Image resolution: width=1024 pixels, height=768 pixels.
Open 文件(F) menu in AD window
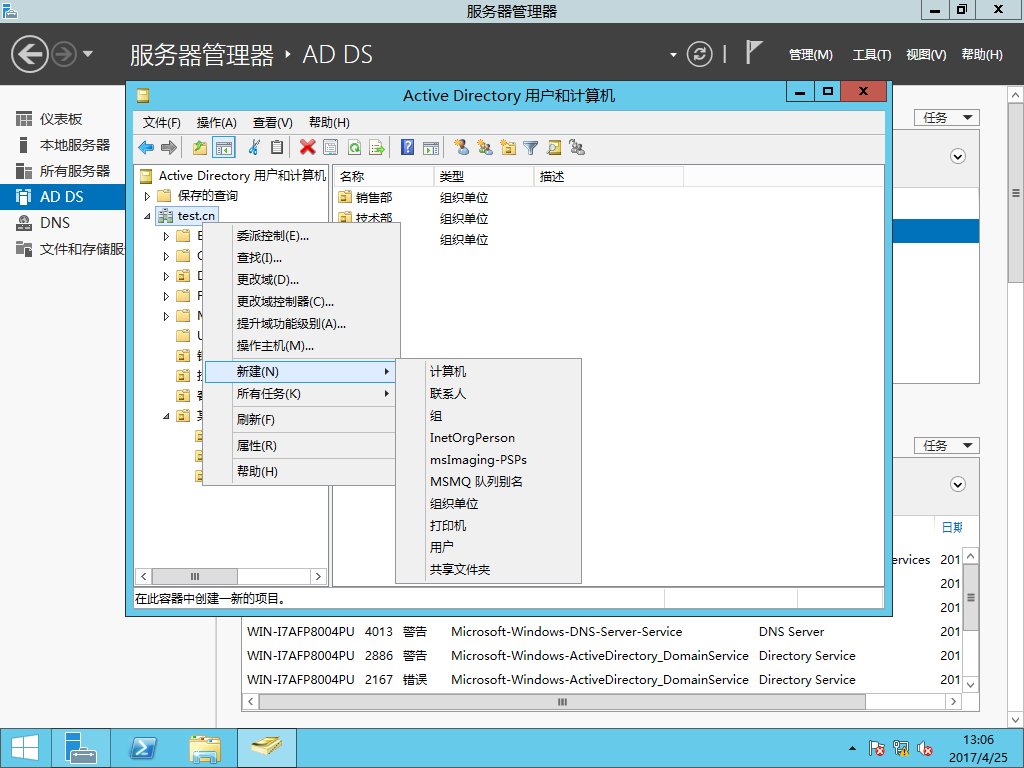(x=161, y=123)
